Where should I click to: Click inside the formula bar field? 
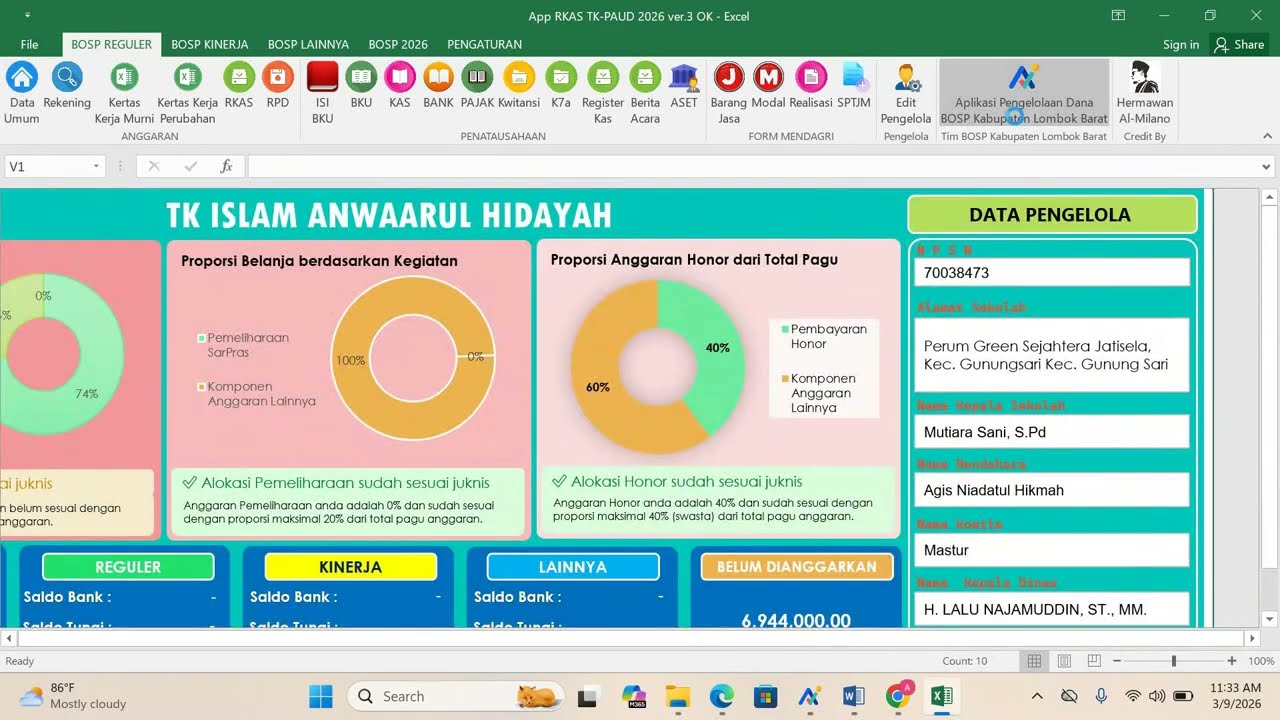[x=753, y=167]
